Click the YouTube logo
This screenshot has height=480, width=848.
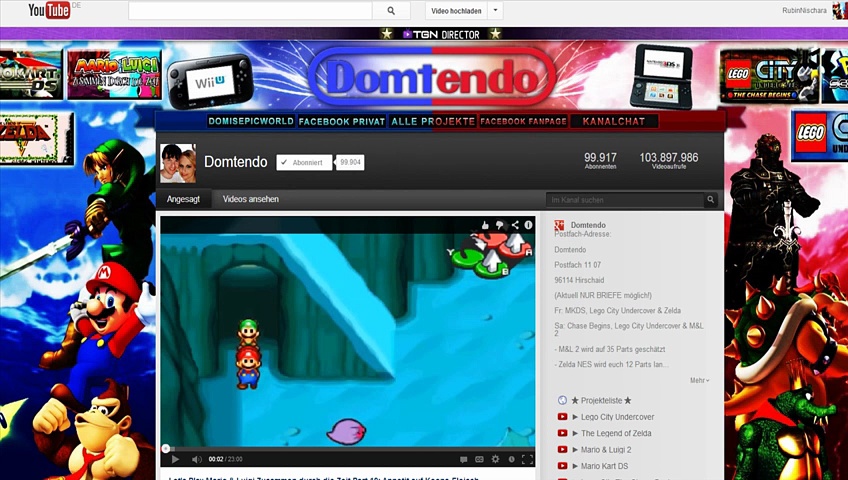click(x=48, y=11)
